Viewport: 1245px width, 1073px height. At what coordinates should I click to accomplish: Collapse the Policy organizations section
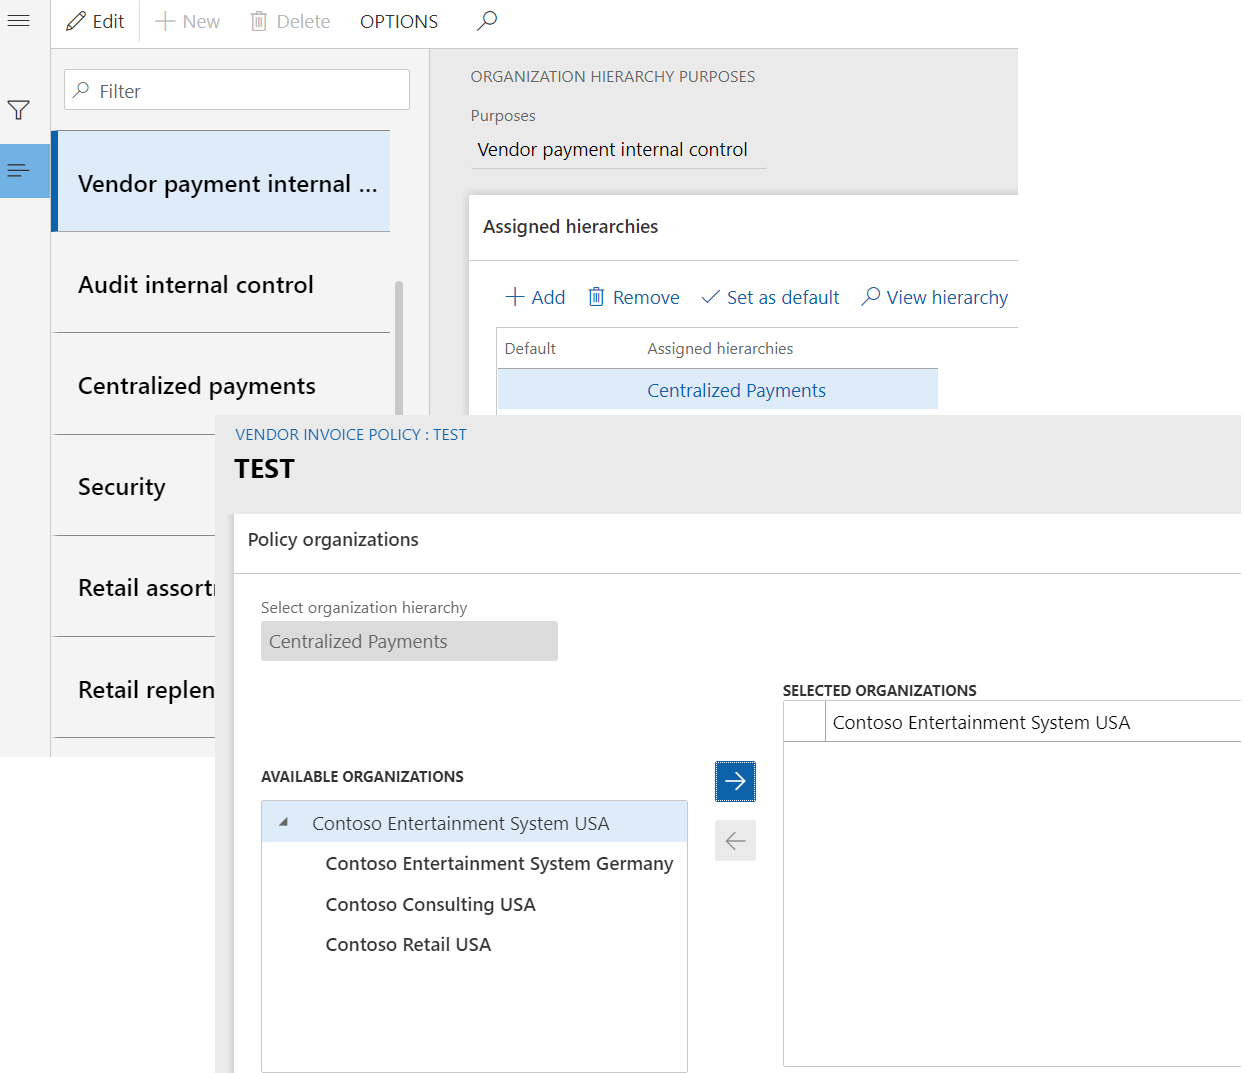click(333, 540)
